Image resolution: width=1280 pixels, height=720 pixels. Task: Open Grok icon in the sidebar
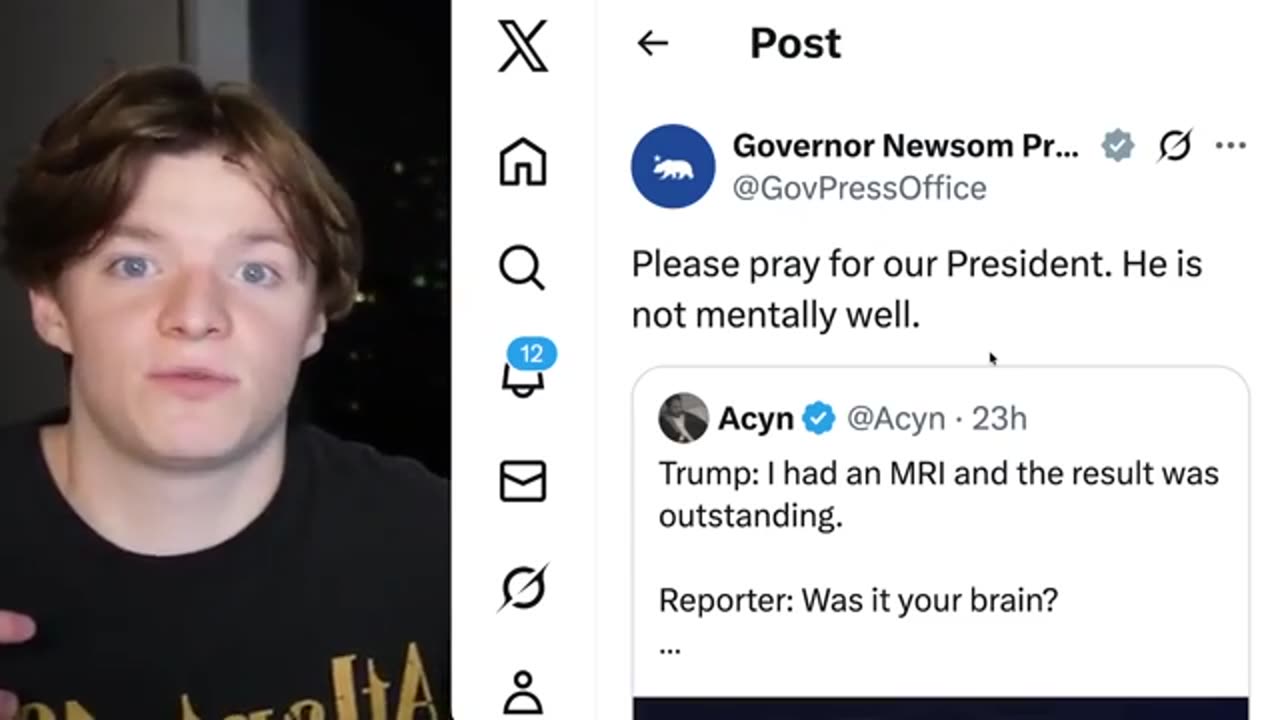[x=523, y=586]
